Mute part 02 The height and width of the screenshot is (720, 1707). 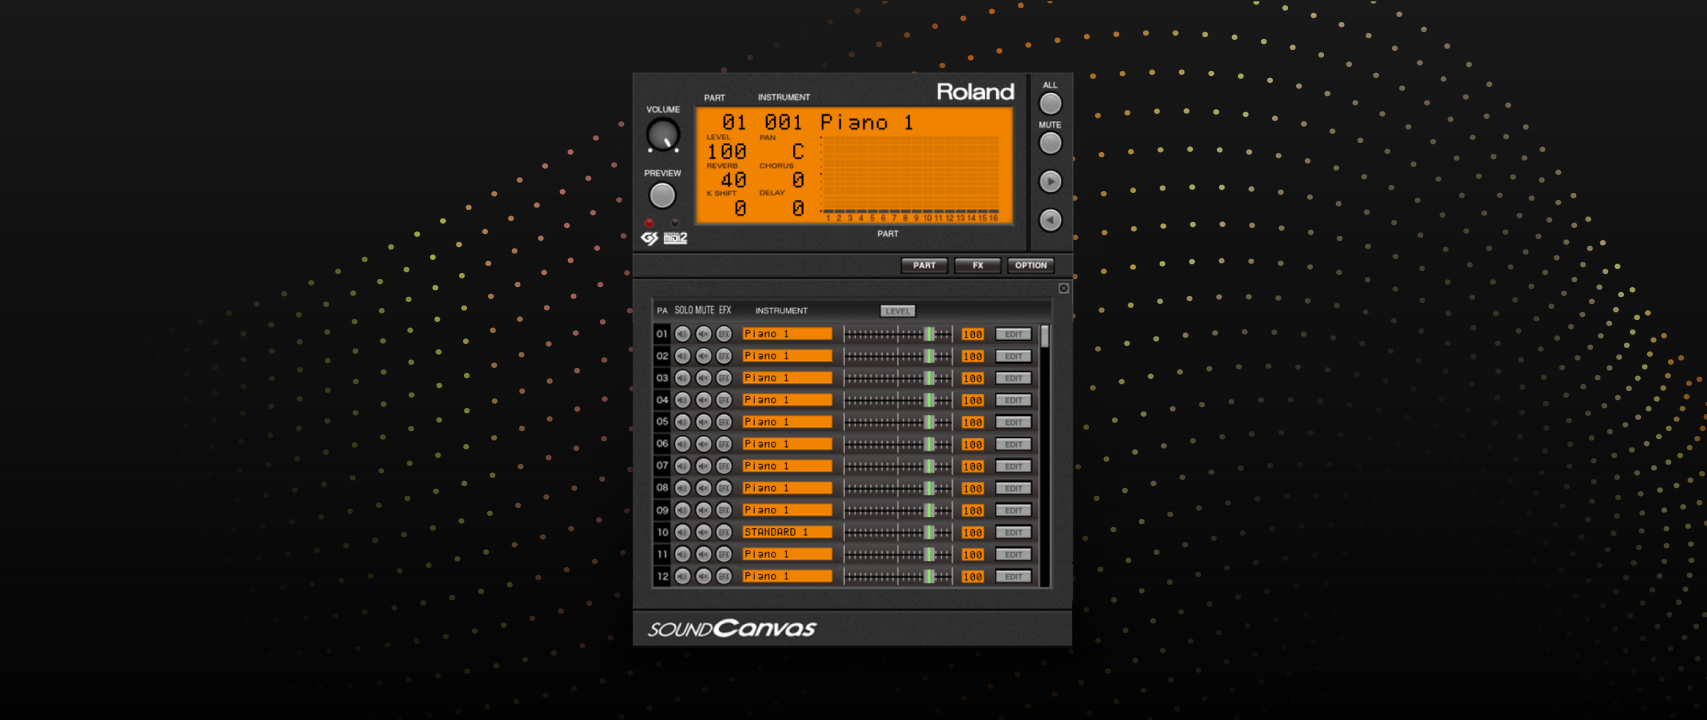704,356
